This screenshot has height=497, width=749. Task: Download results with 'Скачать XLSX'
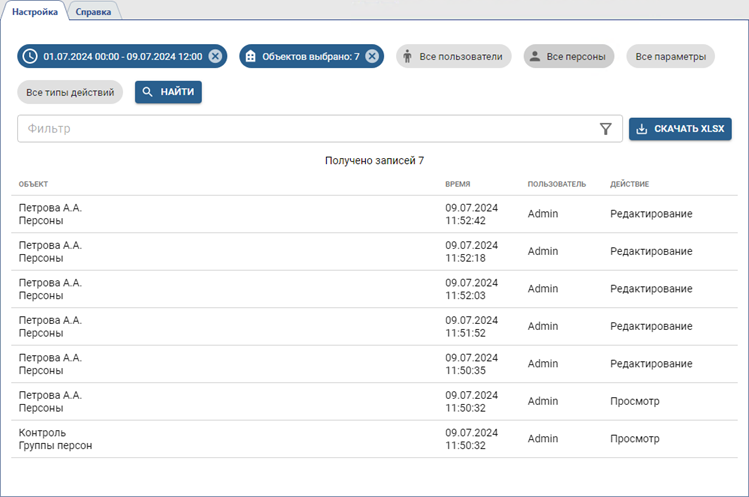tap(680, 129)
